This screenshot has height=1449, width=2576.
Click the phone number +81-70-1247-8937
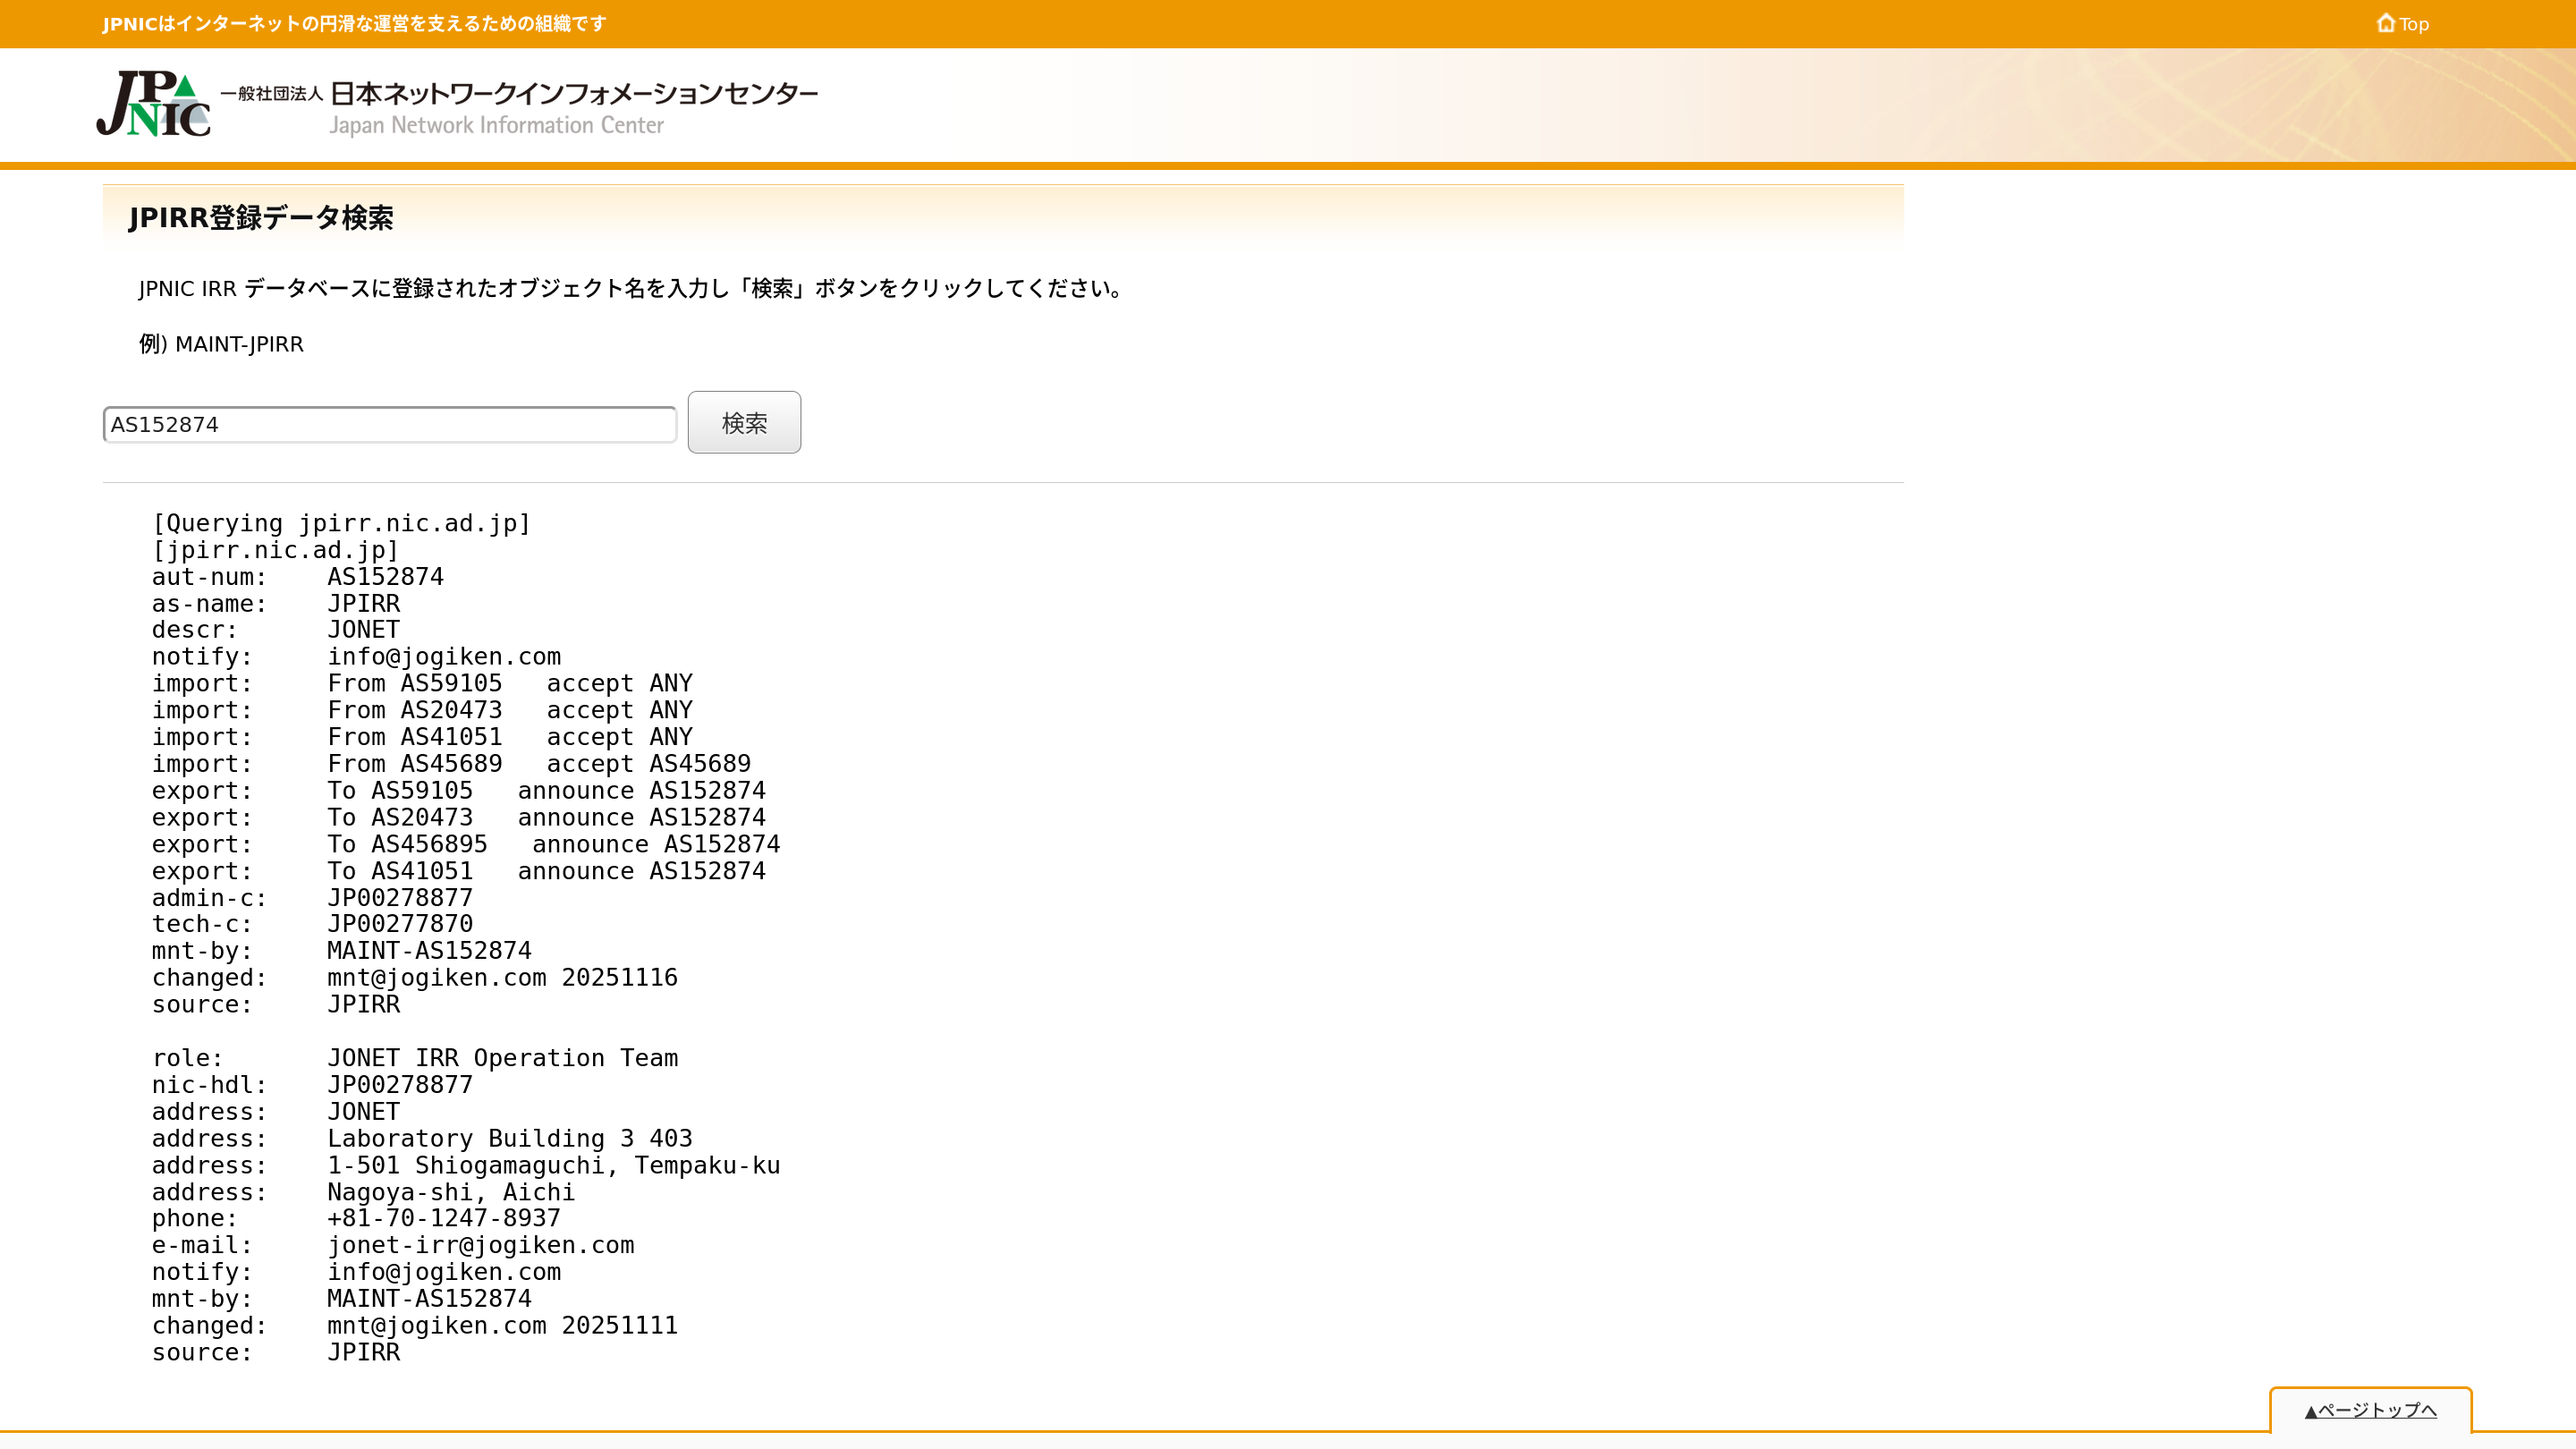click(x=444, y=1218)
